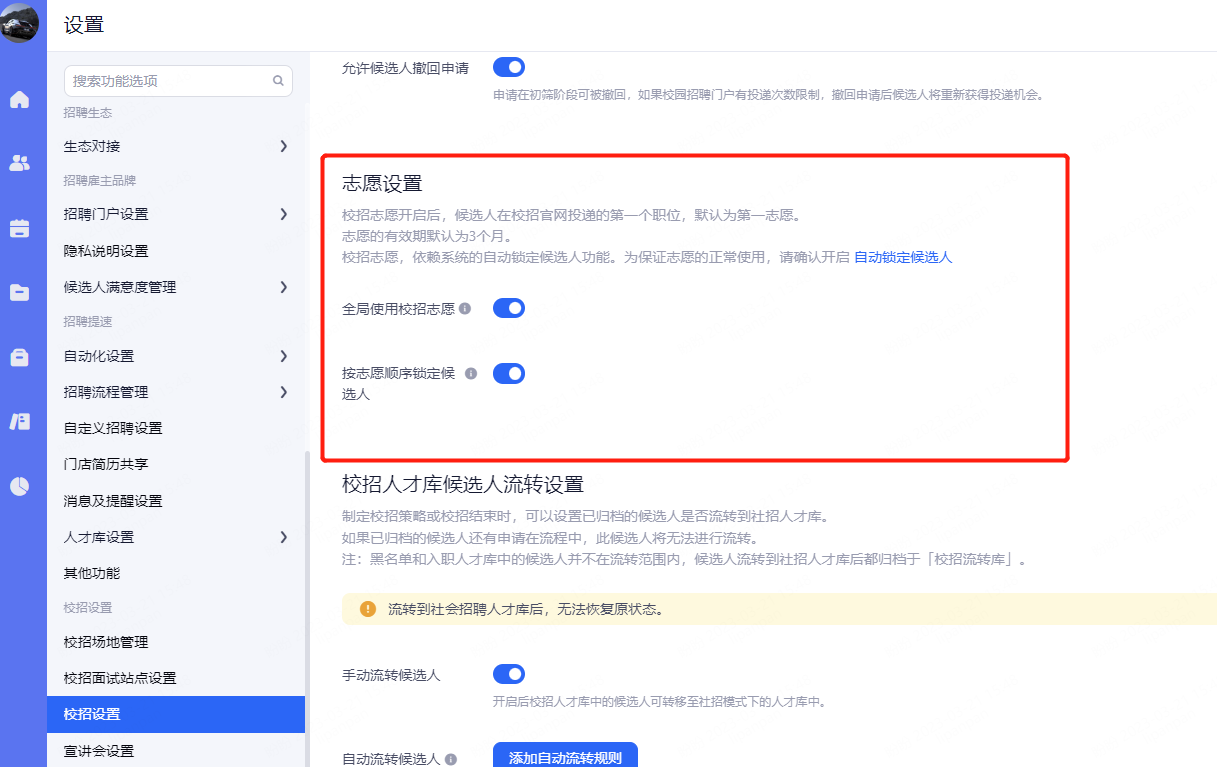Expand 人才库设置 submenu
The image size is (1217, 767).
(283, 537)
